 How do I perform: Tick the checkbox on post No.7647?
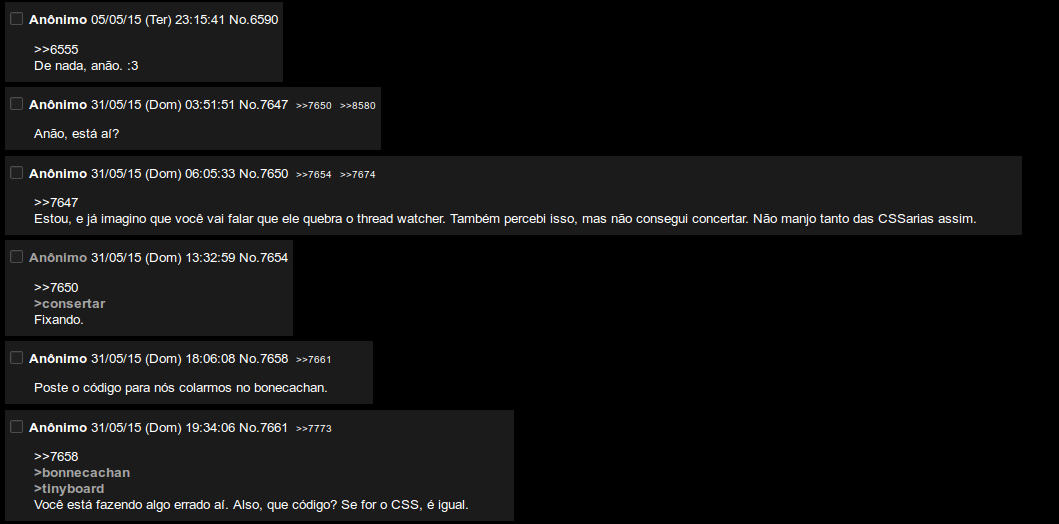(x=17, y=104)
